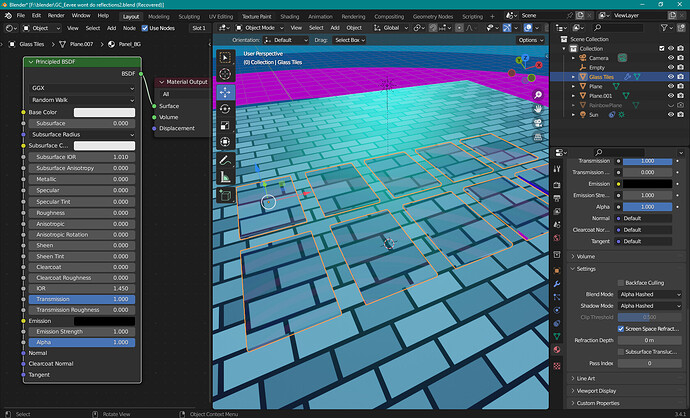Switch to the UV Editing workspace tab
Image resolution: width=690 pixels, height=418 pixels.
(220, 16)
